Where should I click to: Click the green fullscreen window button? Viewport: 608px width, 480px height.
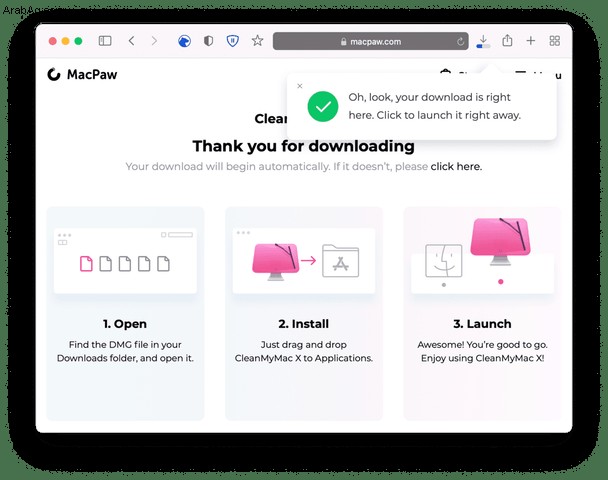click(x=78, y=41)
